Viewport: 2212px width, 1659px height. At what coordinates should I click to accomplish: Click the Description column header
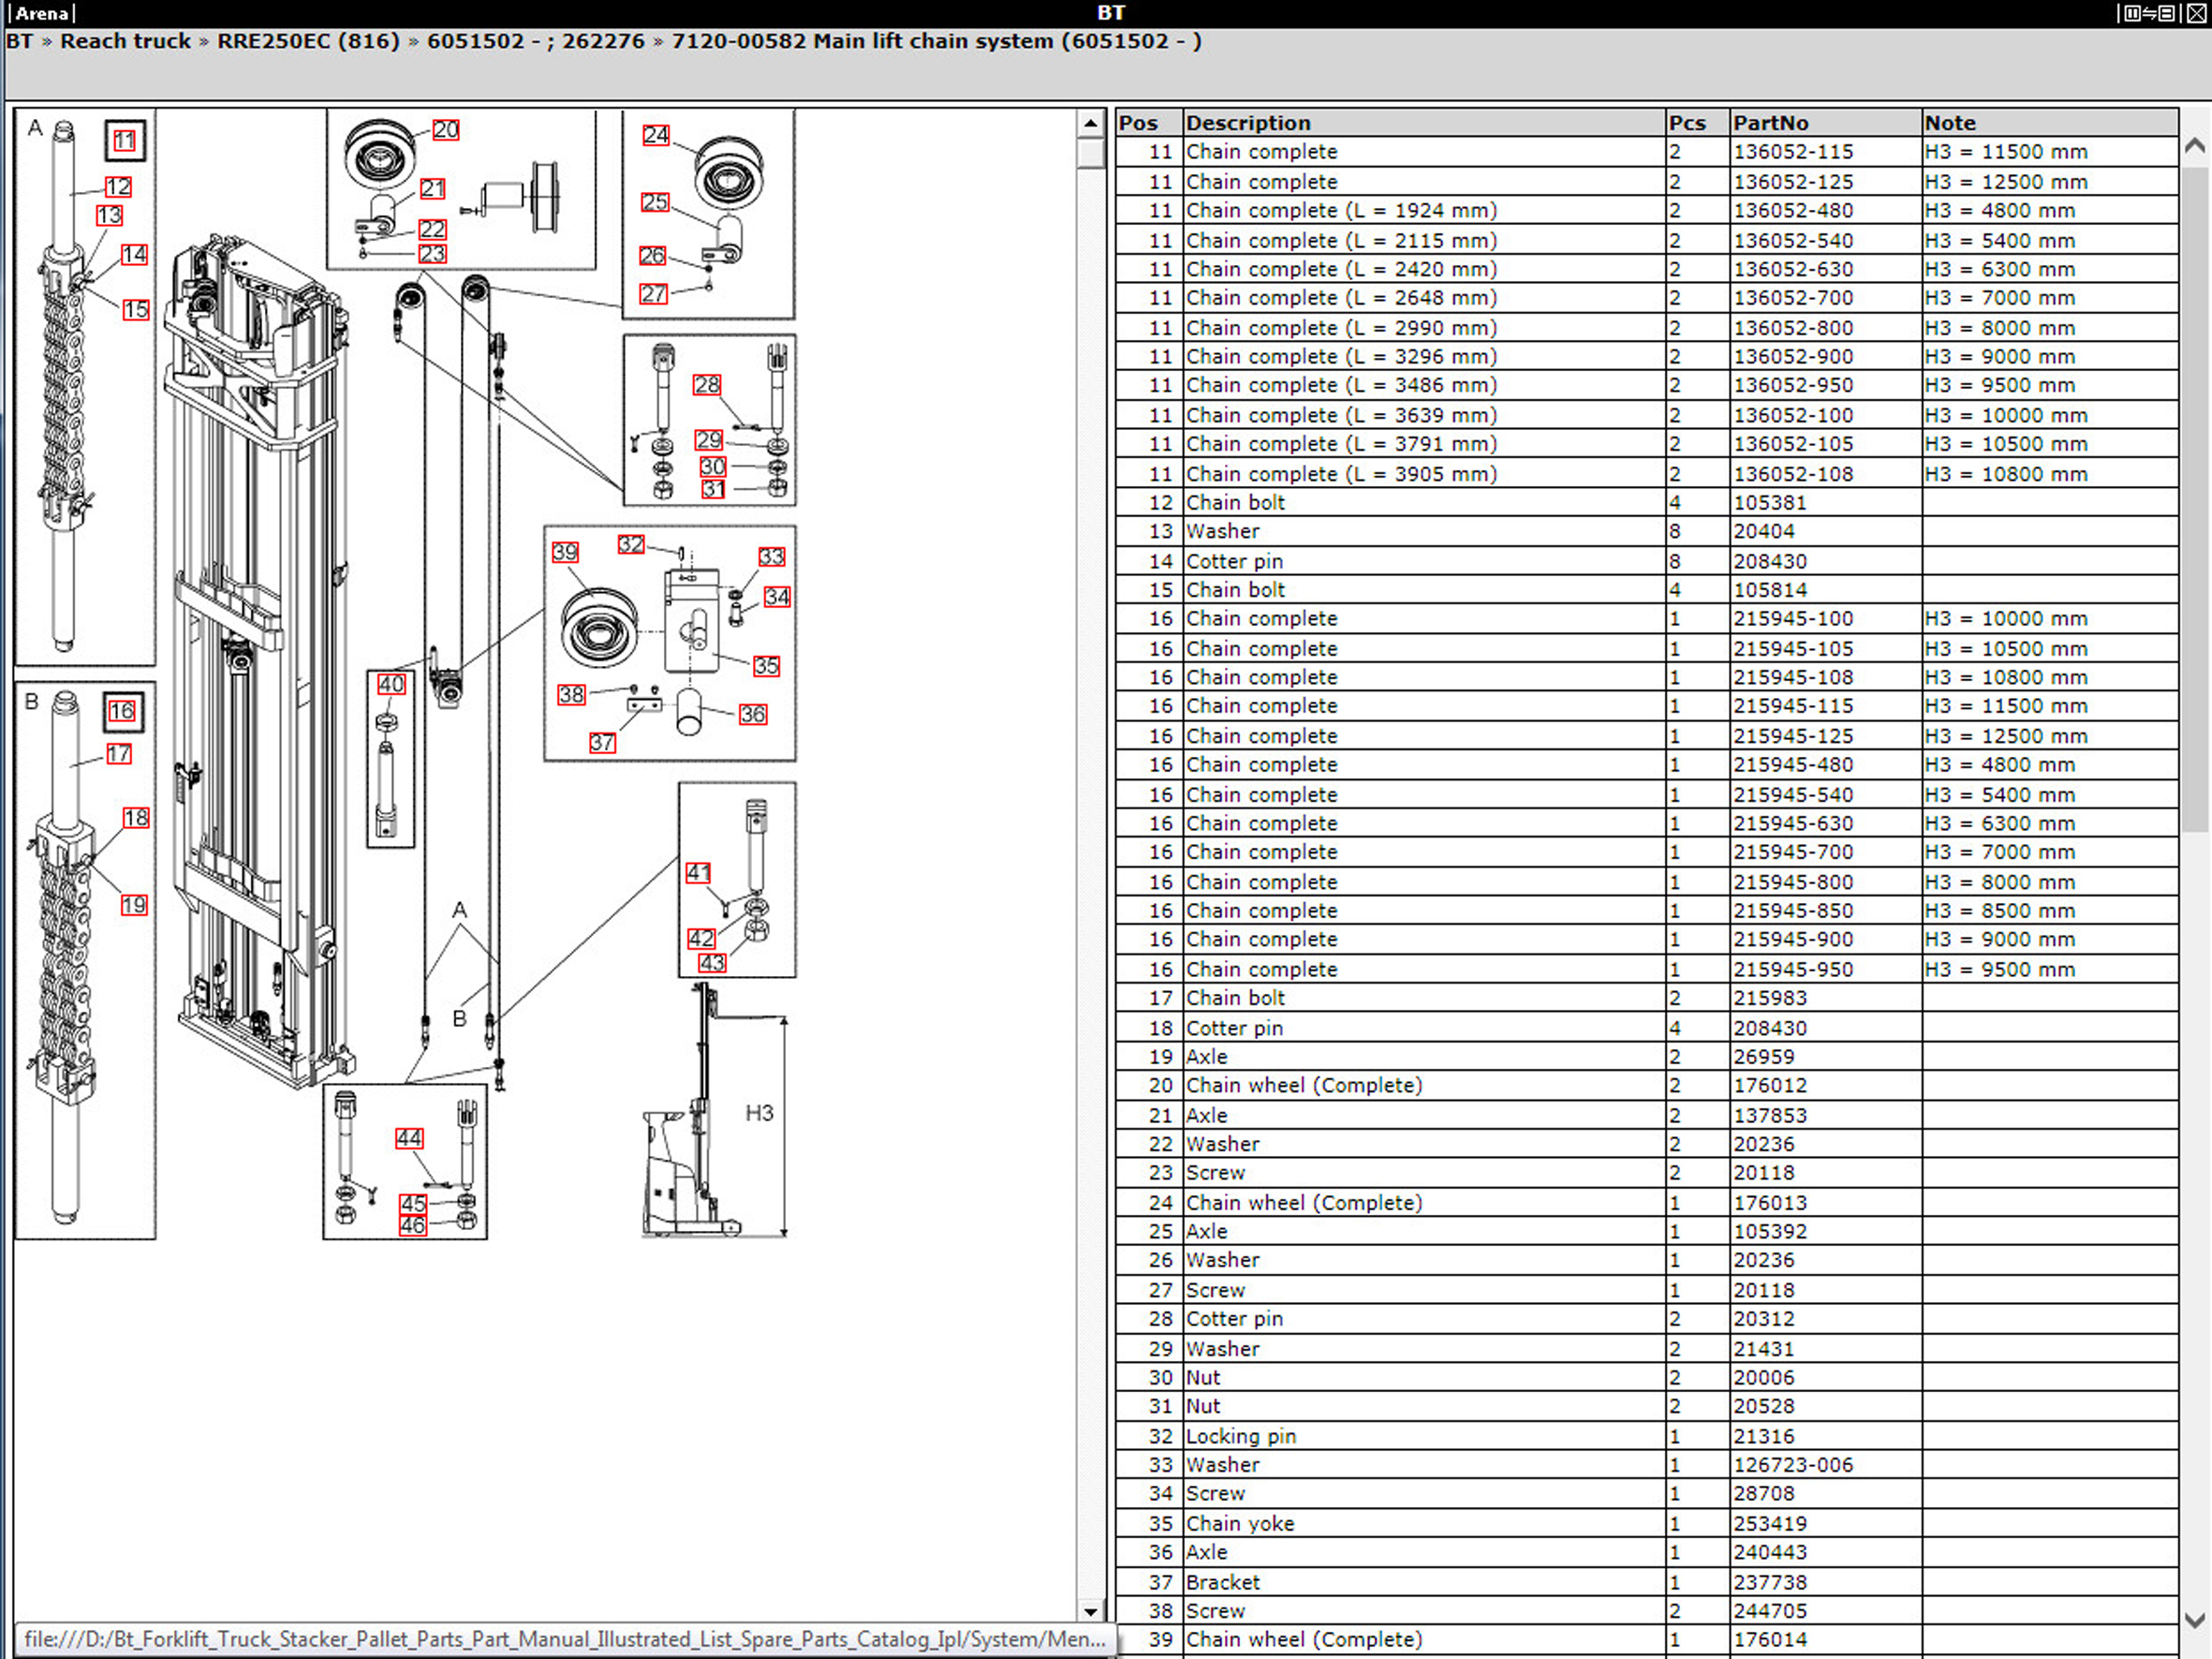[1247, 123]
